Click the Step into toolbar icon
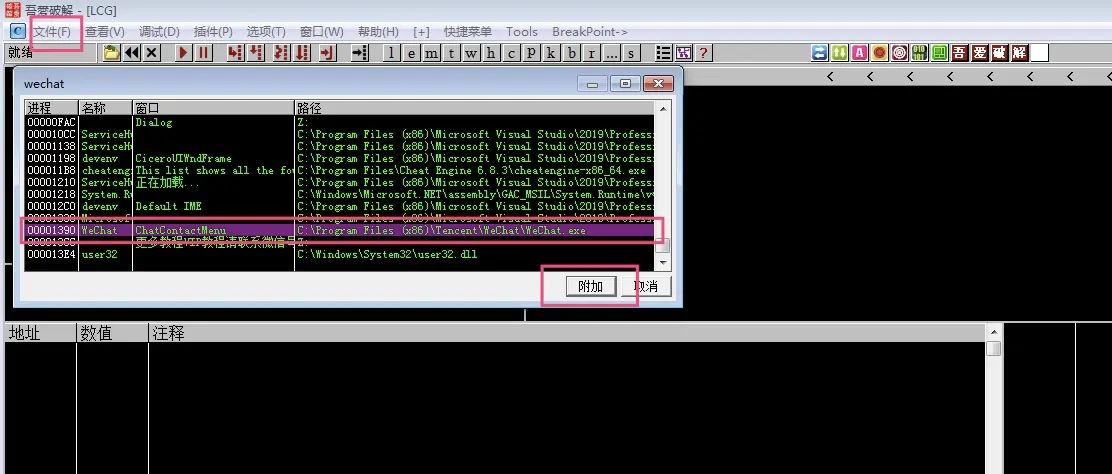The width and height of the screenshot is (1112, 474). click(x=236, y=53)
